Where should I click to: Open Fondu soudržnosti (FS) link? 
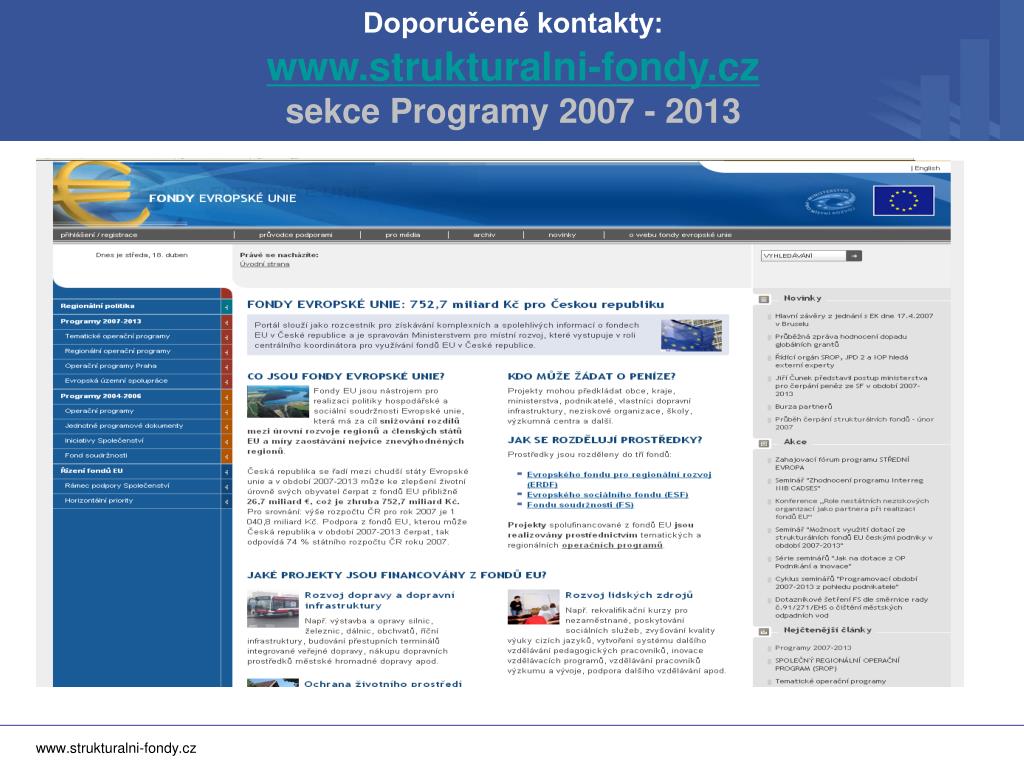click(580, 505)
